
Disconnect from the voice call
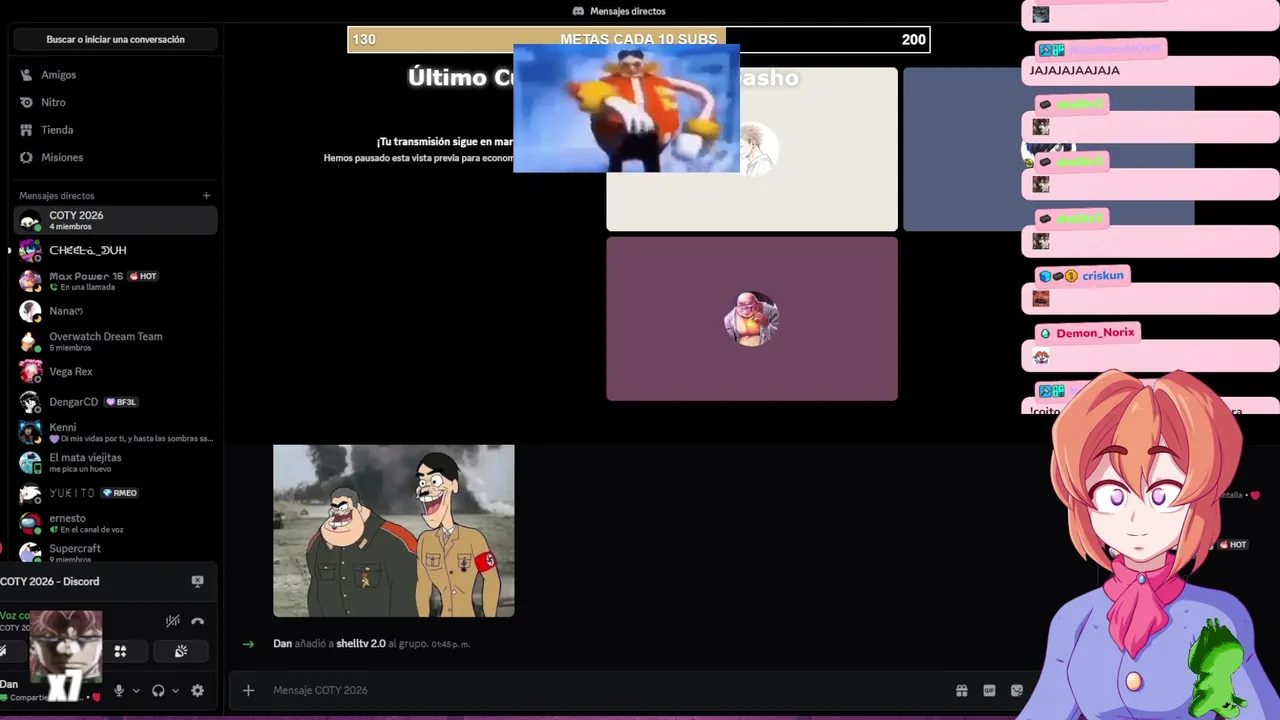pyautogui.click(x=198, y=621)
